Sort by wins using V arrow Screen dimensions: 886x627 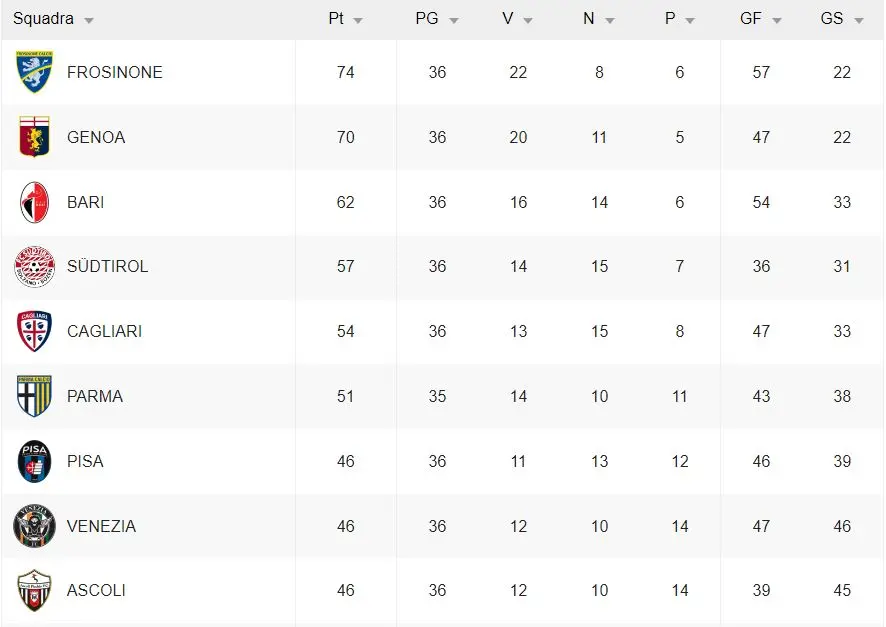coord(528,21)
